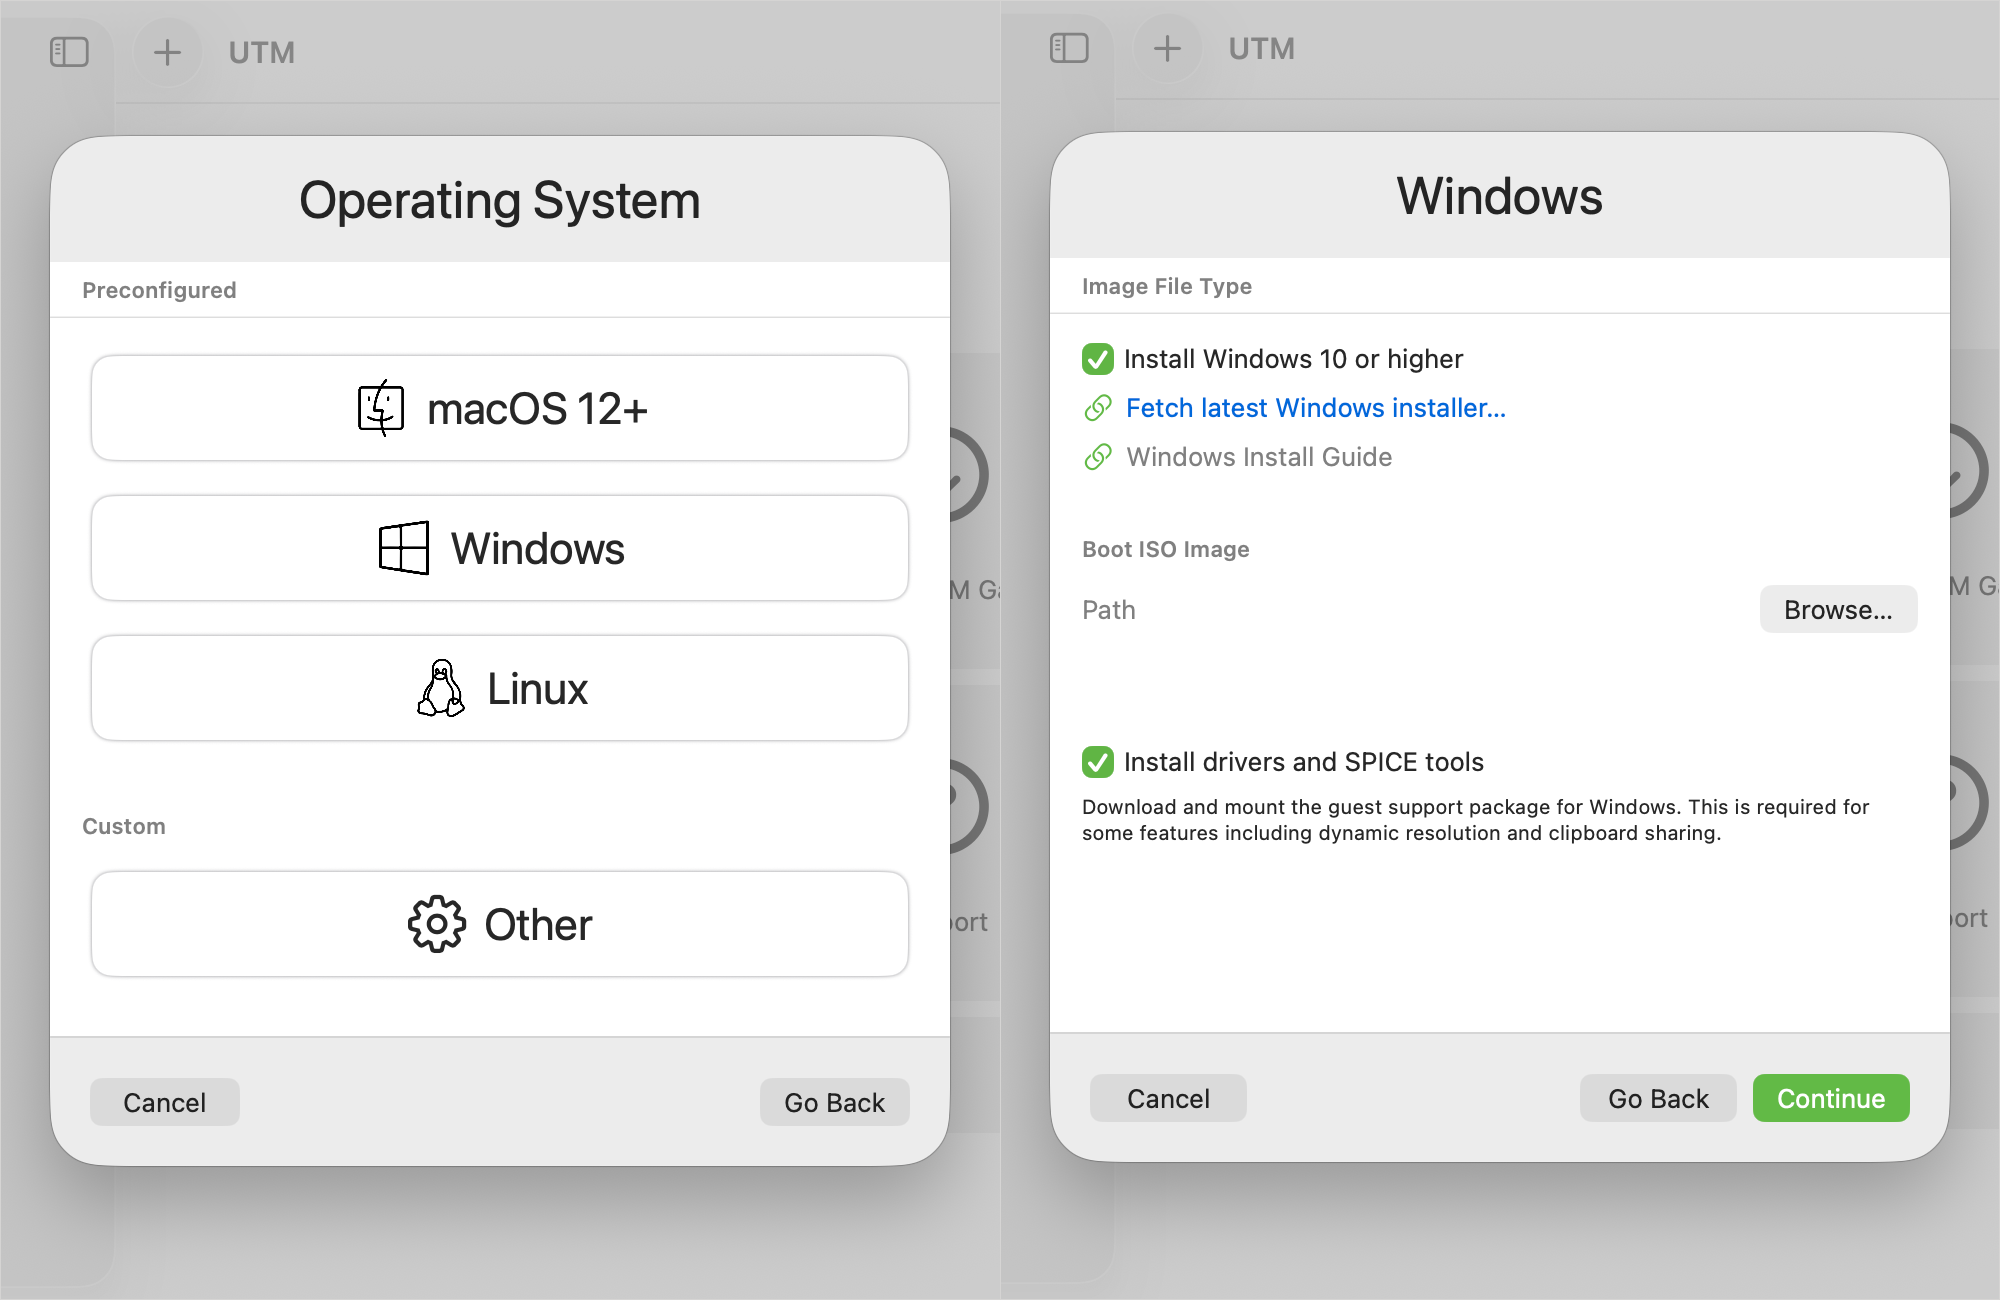Select the Windows operating system option

click(500, 549)
